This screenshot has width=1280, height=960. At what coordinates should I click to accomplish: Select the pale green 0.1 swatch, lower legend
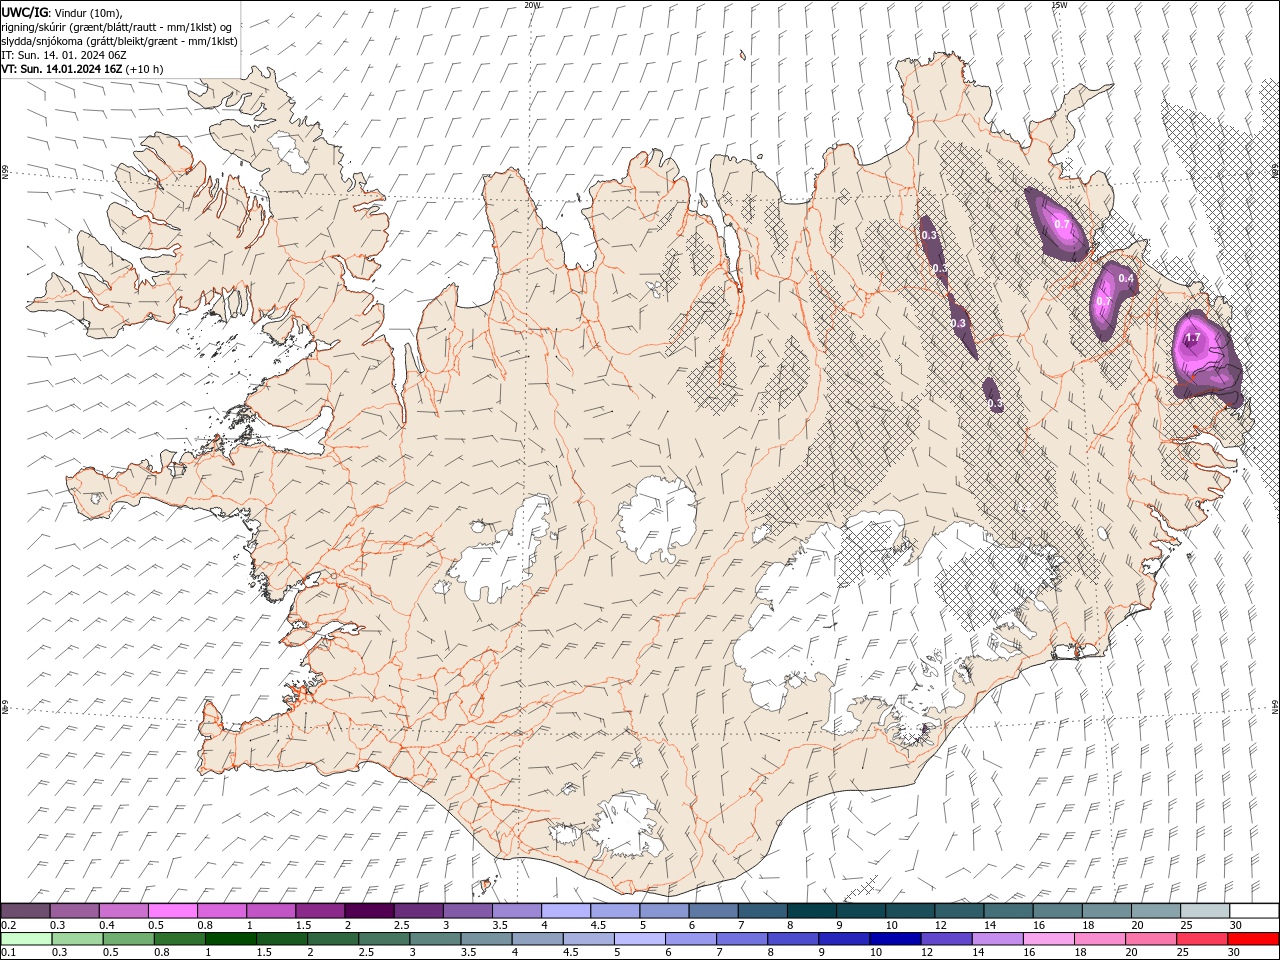point(26,939)
